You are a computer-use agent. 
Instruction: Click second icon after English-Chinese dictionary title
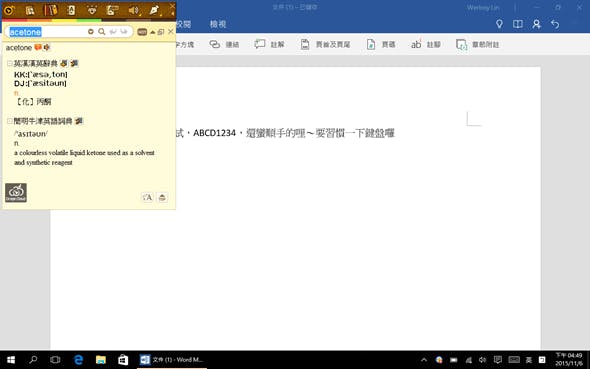click(74, 63)
